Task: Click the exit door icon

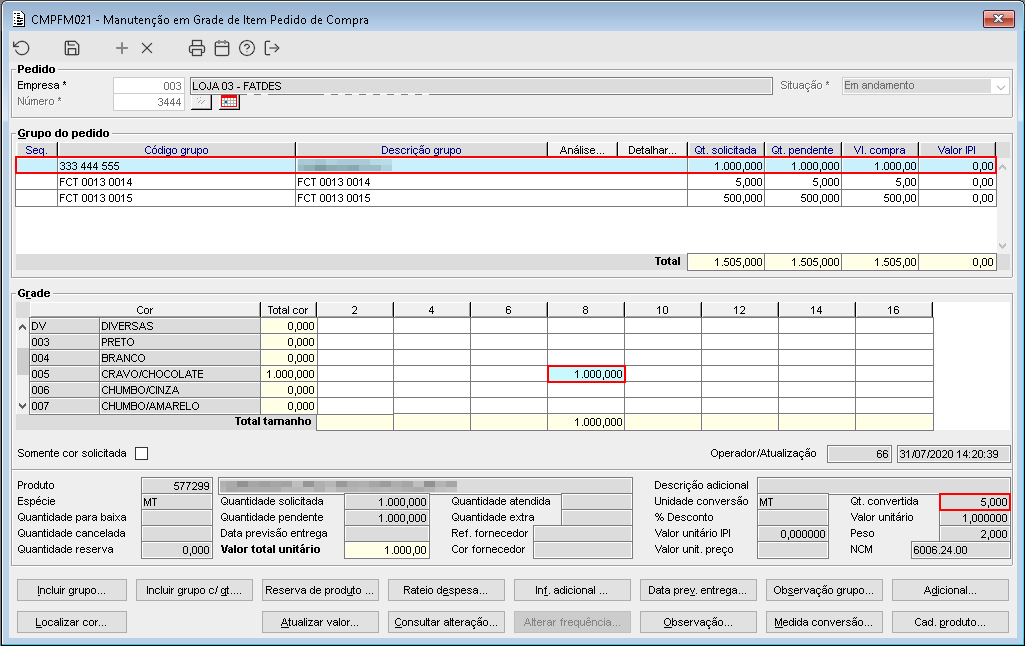Action: tap(272, 48)
